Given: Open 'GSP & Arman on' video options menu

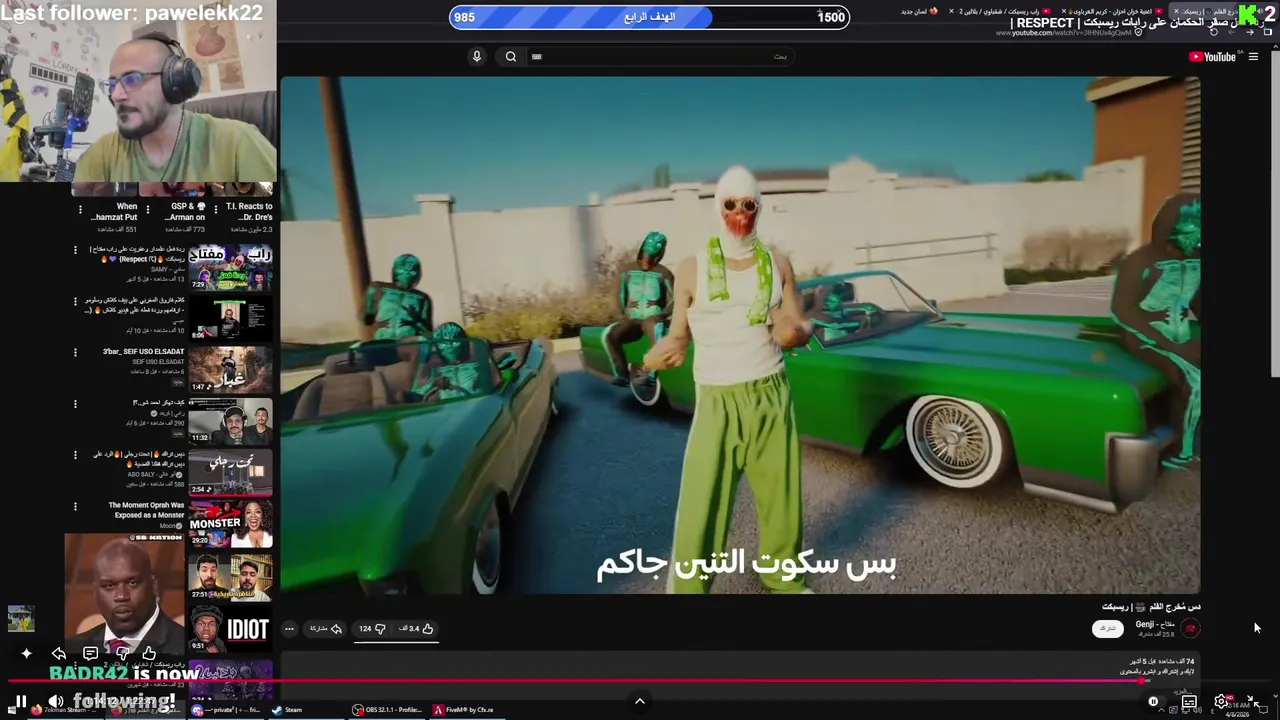Looking at the screenshot, I should point(148,210).
